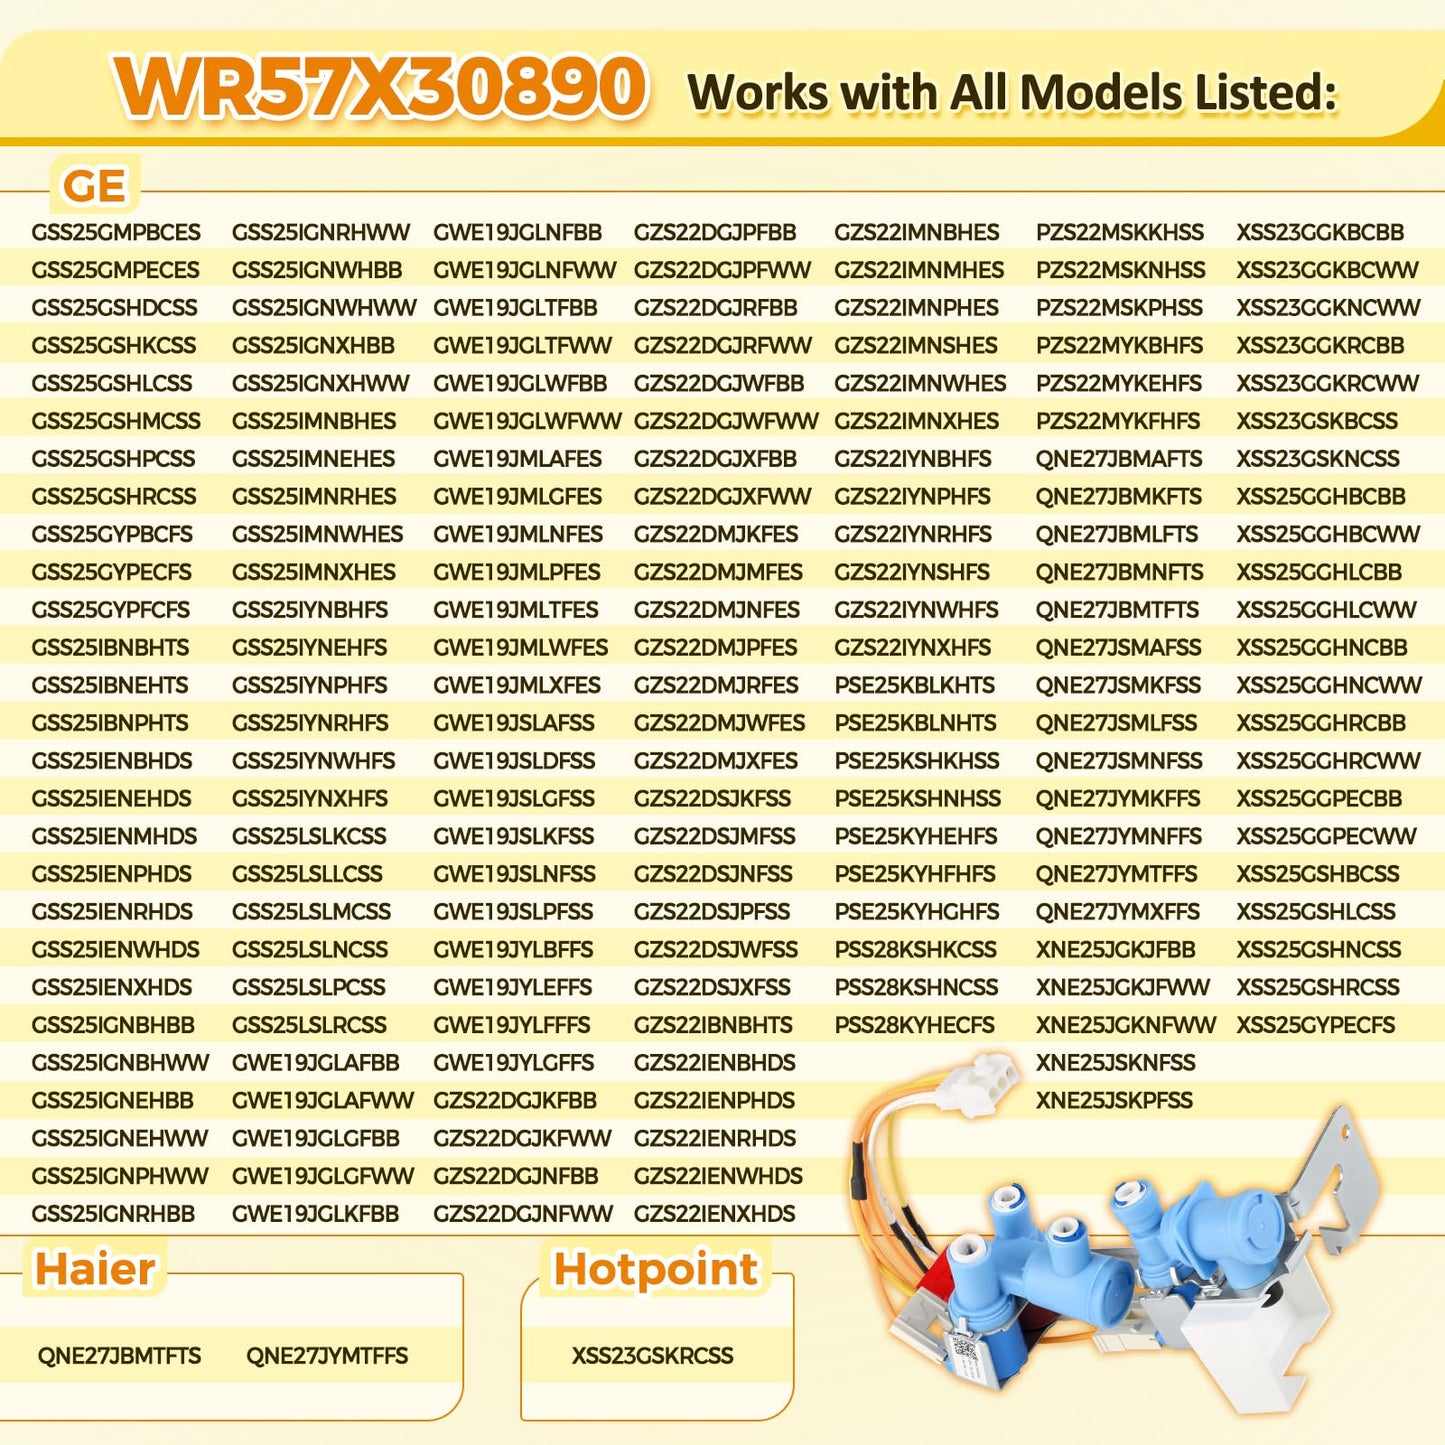The height and width of the screenshot is (1445, 1445).
Task: Click model number GWE19JYLGFFS
Action: (x=514, y=1062)
